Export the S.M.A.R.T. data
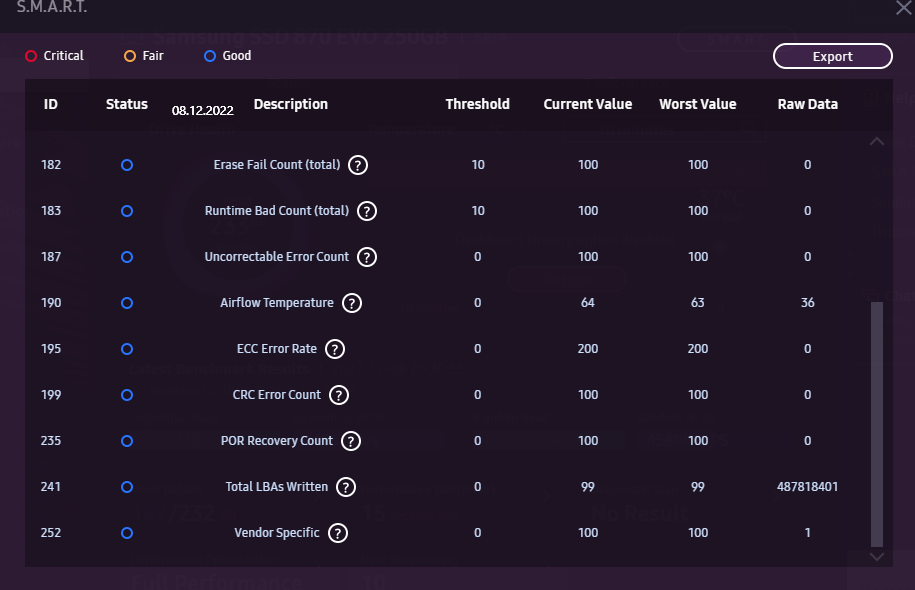Screen dimensions: 915x590 coord(832,56)
